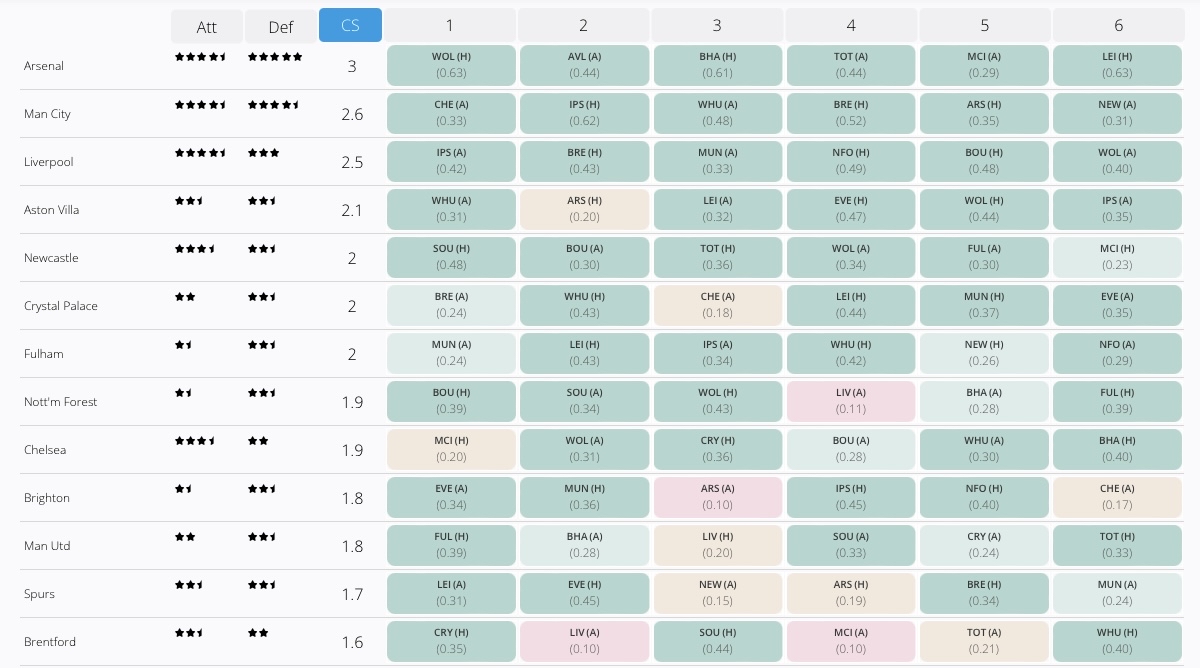Sort by the Att column header
The image size is (1200, 668).
tap(207, 26)
